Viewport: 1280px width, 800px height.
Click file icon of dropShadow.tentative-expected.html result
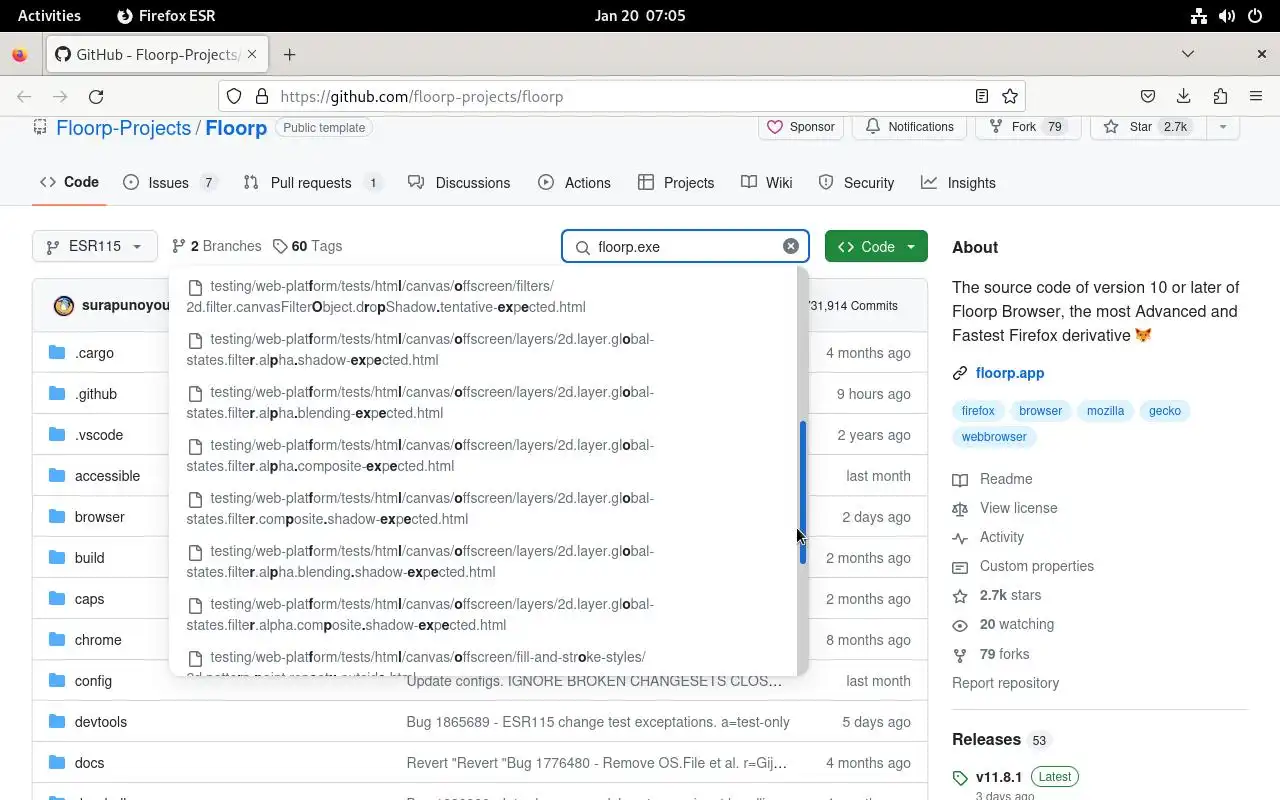pos(195,286)
